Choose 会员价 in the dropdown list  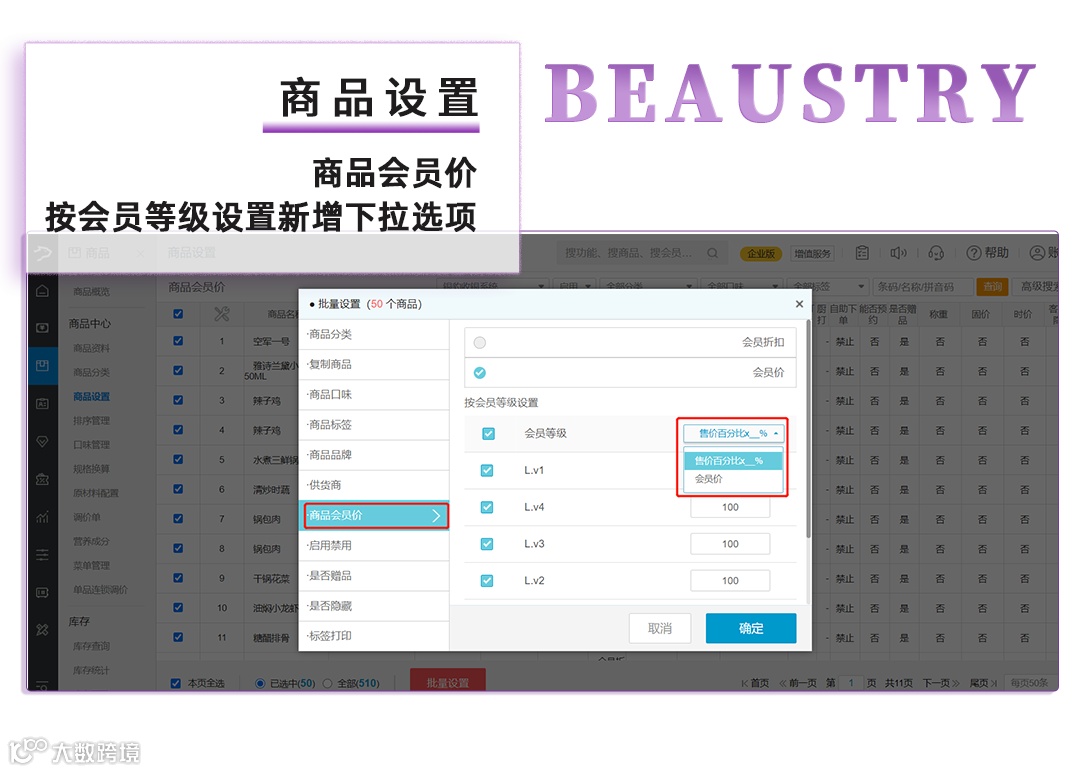(x=733, y=479)
